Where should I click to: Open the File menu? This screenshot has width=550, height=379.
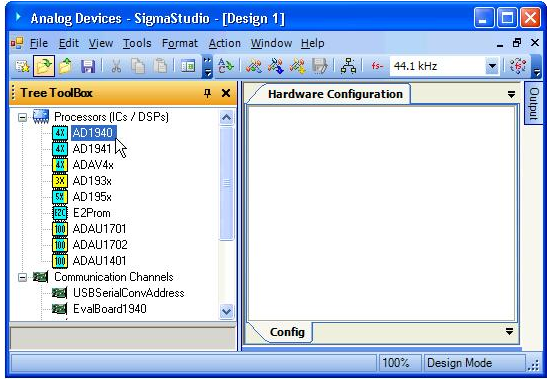[x=39, y=43]
